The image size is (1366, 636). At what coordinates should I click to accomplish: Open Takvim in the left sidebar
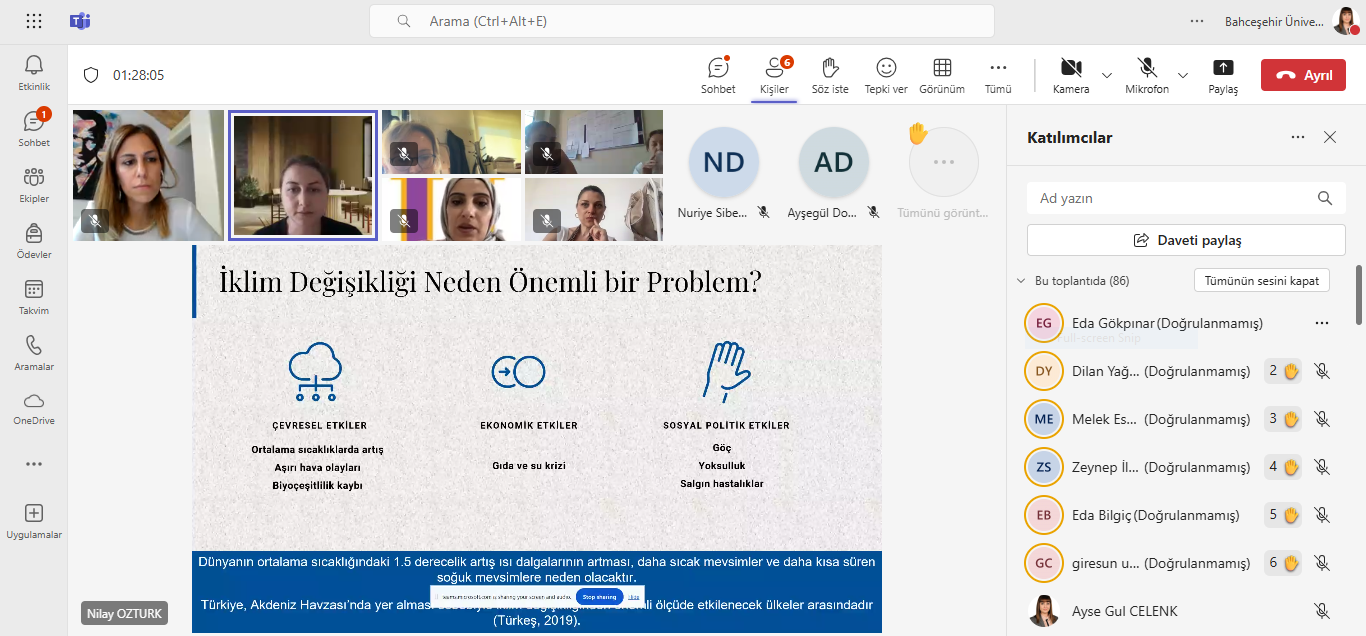tap(34, 297)
